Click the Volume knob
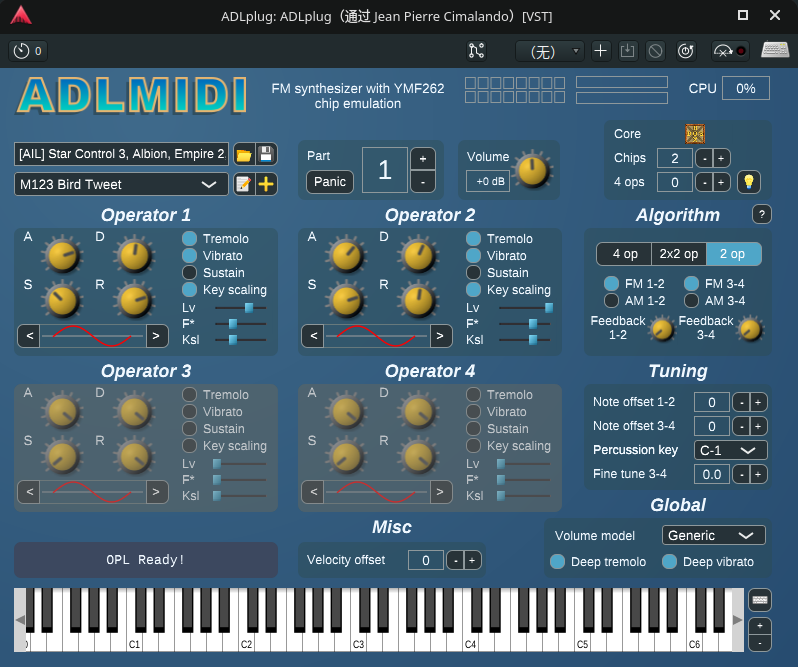This screenshot has width=798, height=667. (532, 170)
